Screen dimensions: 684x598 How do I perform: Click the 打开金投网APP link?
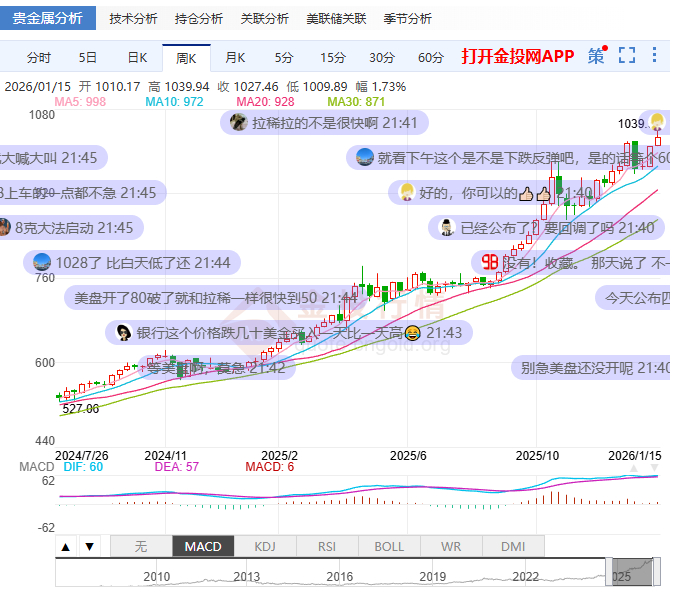coord(518,56)
